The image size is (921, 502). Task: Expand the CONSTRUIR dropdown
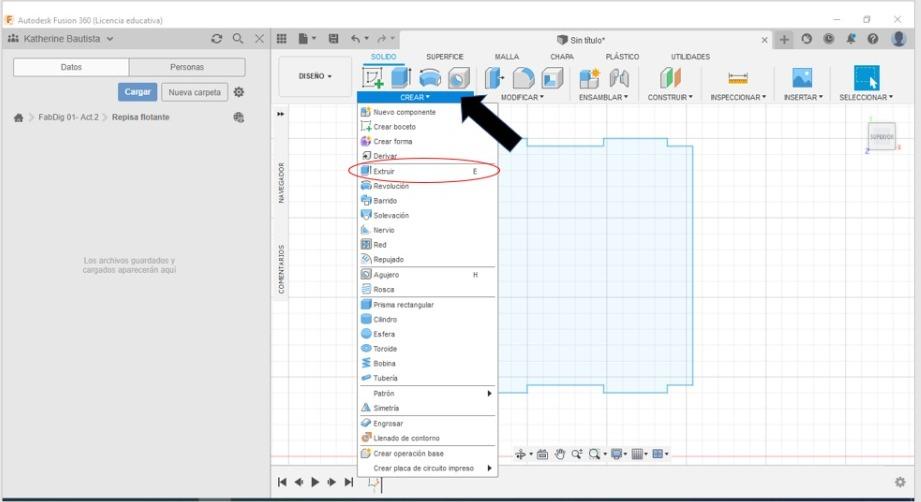pyautogui.click(x=670, y=97)
